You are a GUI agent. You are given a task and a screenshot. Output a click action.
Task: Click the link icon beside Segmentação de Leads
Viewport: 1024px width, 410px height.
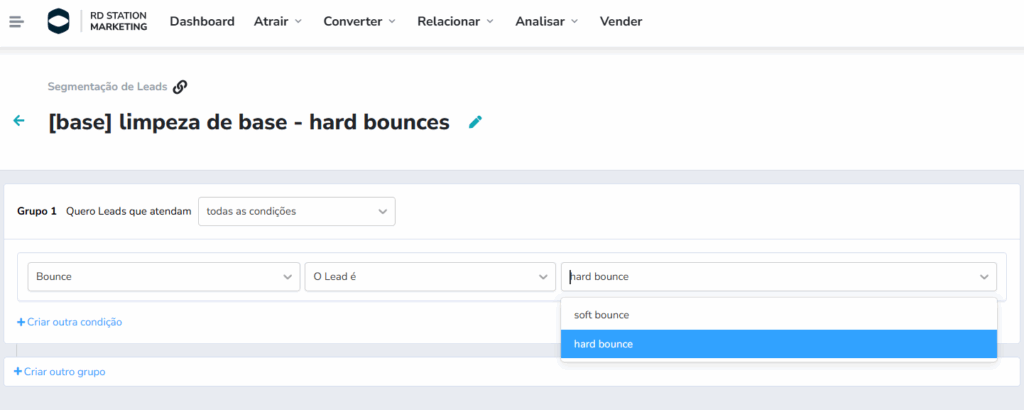pos(180,87)
